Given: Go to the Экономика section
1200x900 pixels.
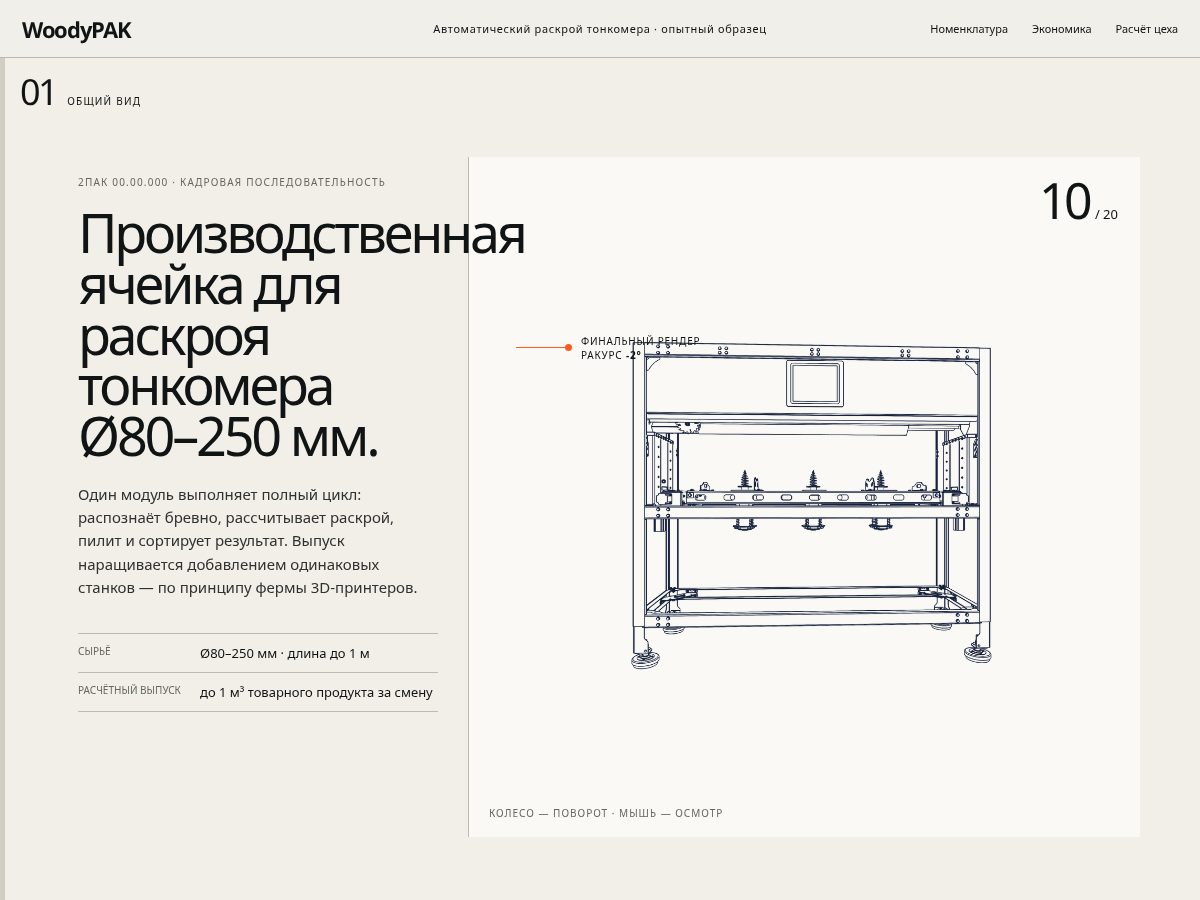Looking at the screenshot, I should click(1062, 29).
